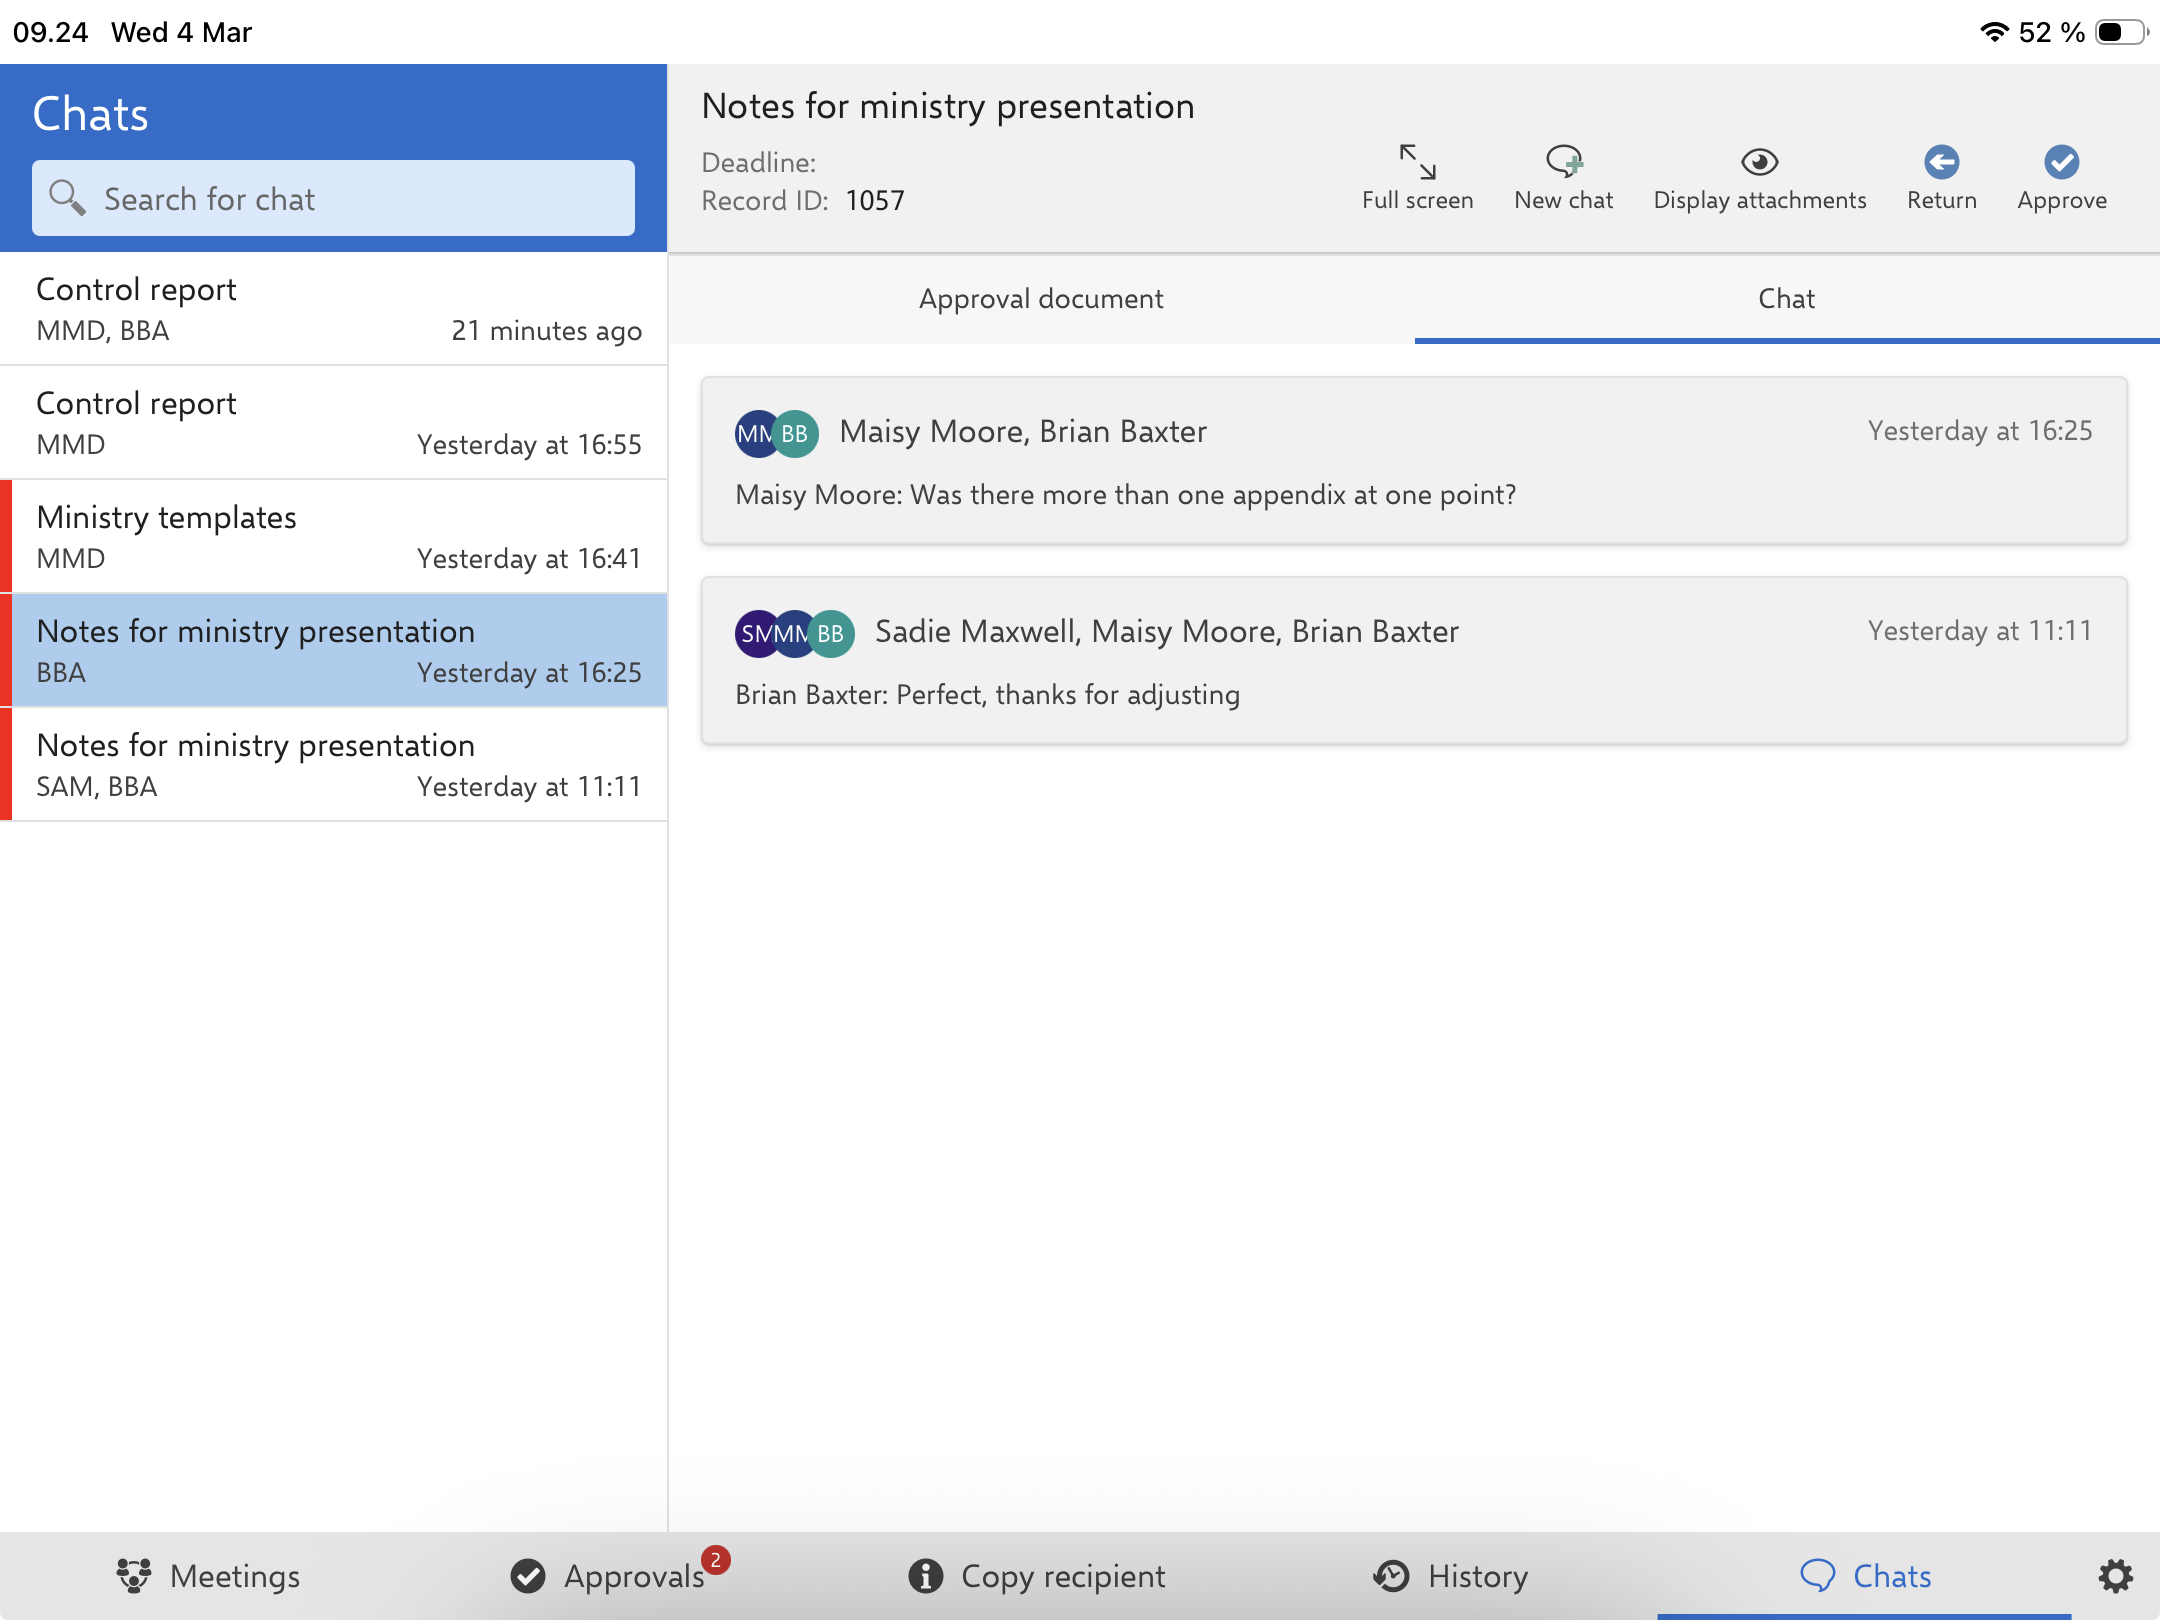
Task: Switch to the Approval document tab
Action: pyautogui.click(x=1041, y=299)
